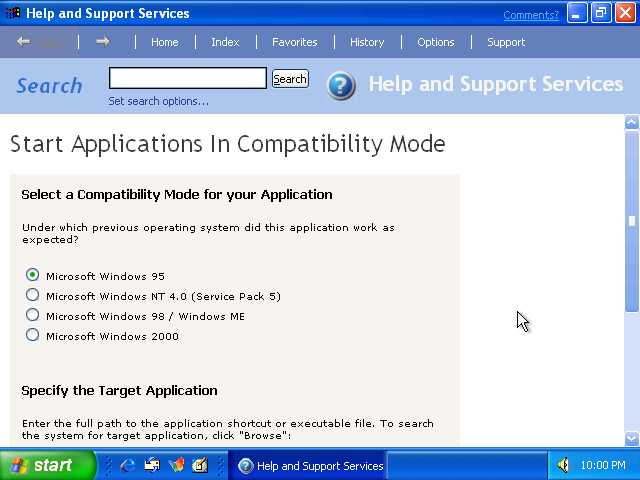Go to Home in the navigation bar
Image resolution: width=640 pixels, height=480 pixels.
(164, 42)
